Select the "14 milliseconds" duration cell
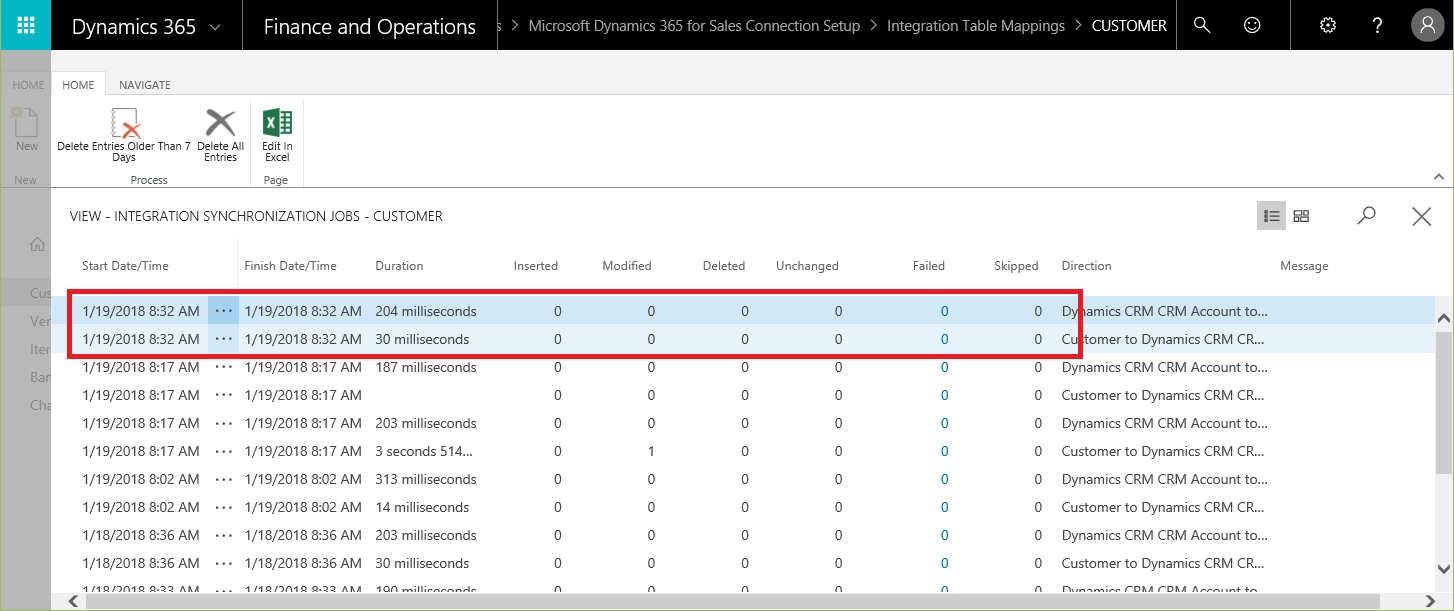This screenshot has width=1454, height=611. 422,507
